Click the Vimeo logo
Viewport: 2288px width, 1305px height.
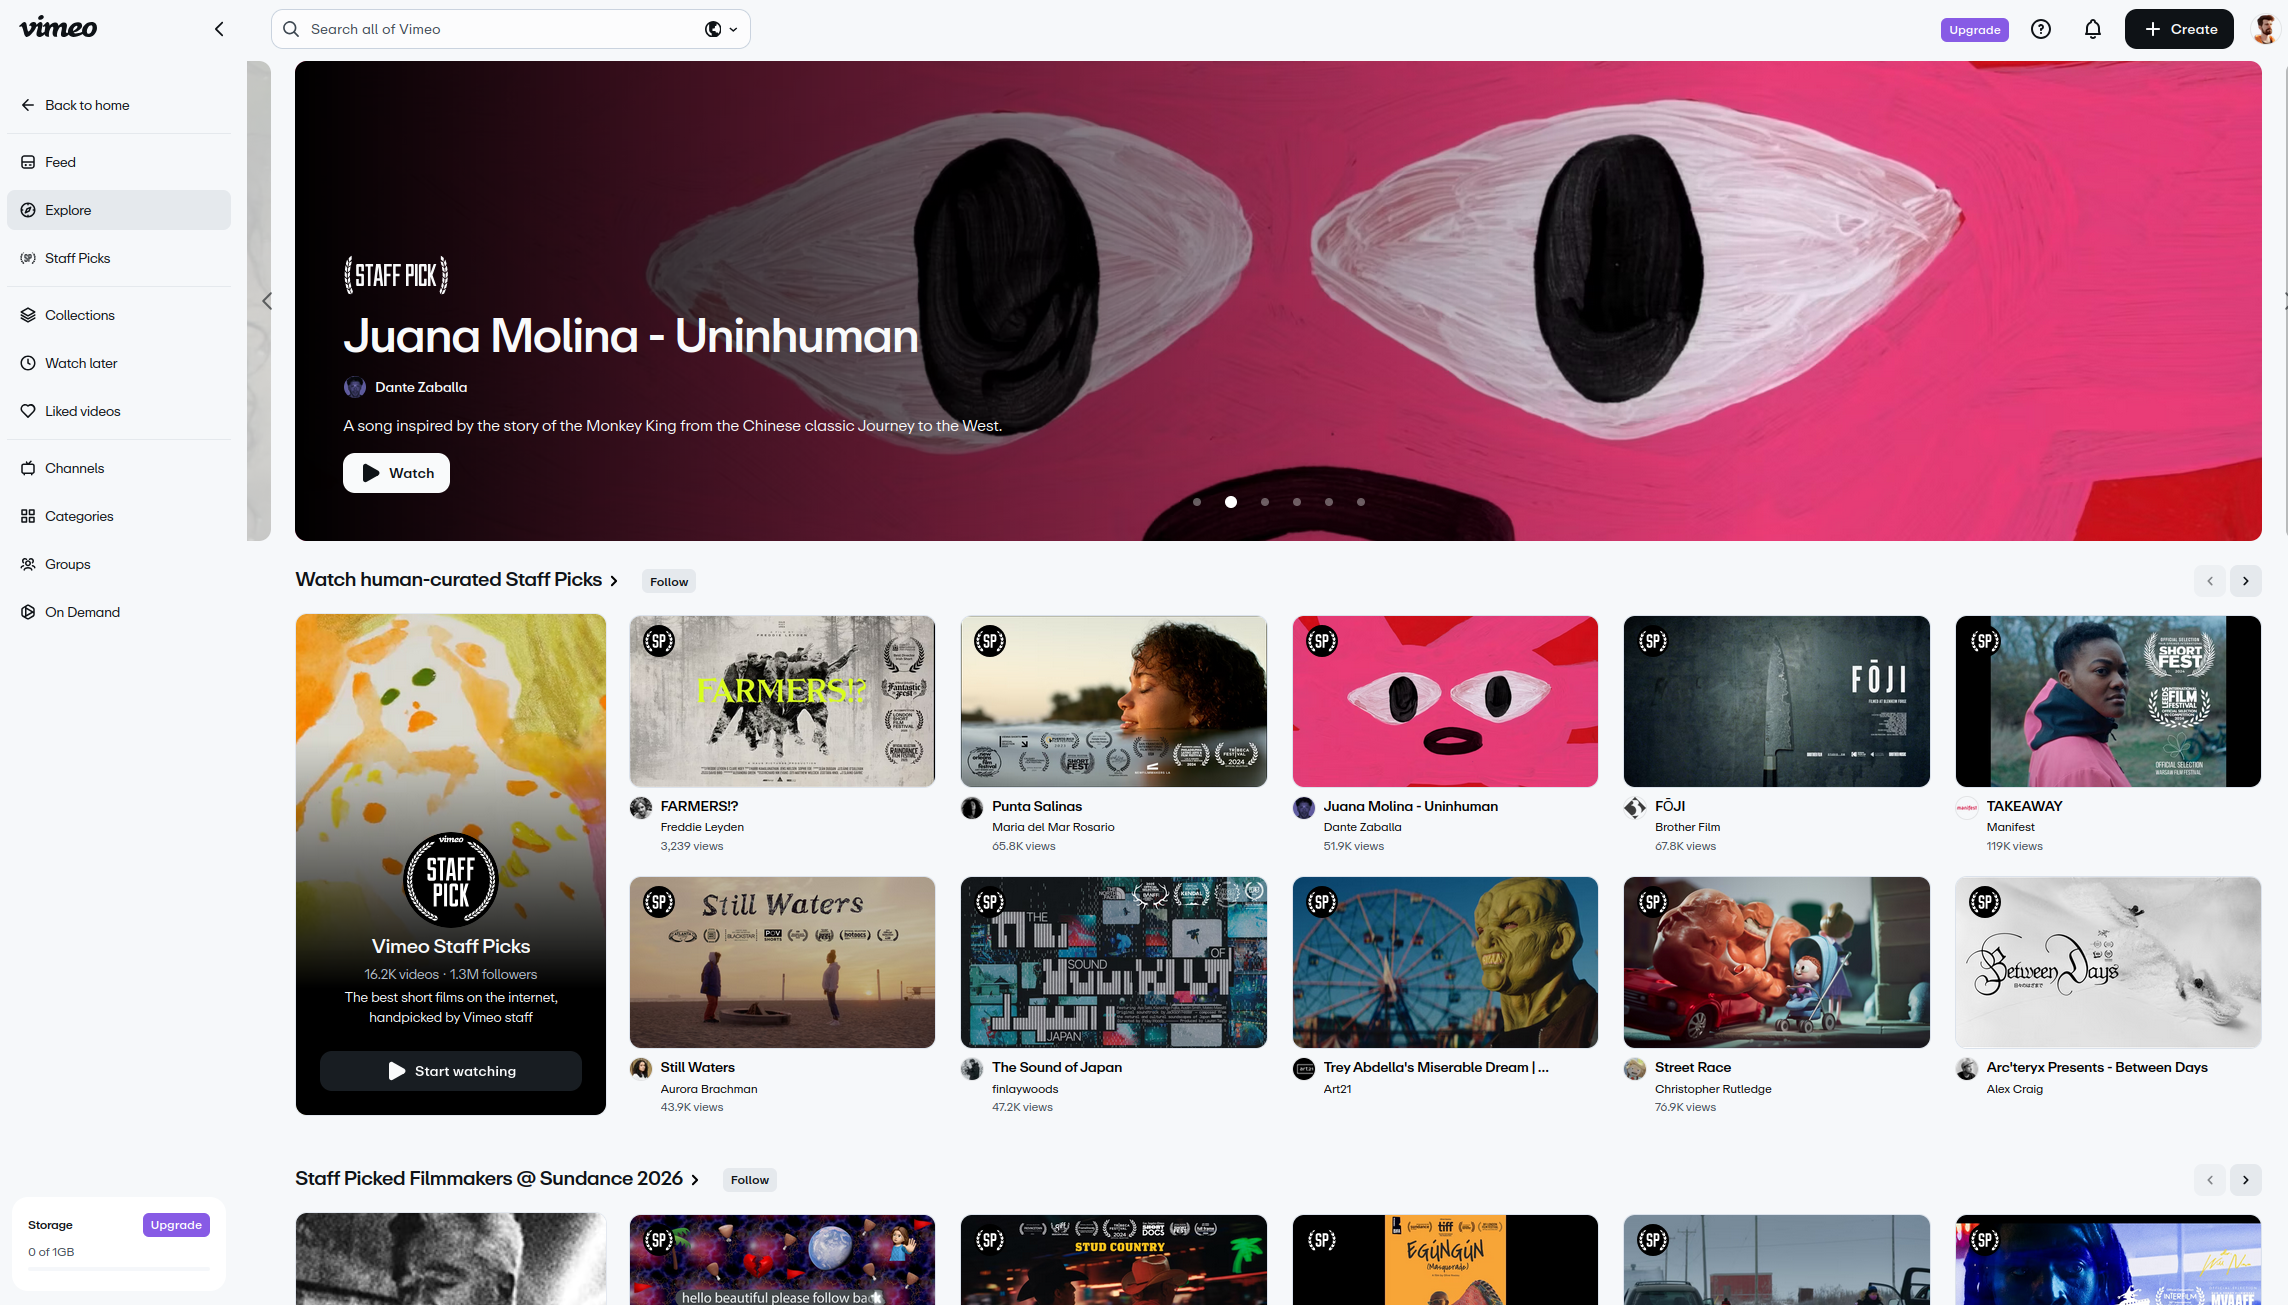coord(58,28)
